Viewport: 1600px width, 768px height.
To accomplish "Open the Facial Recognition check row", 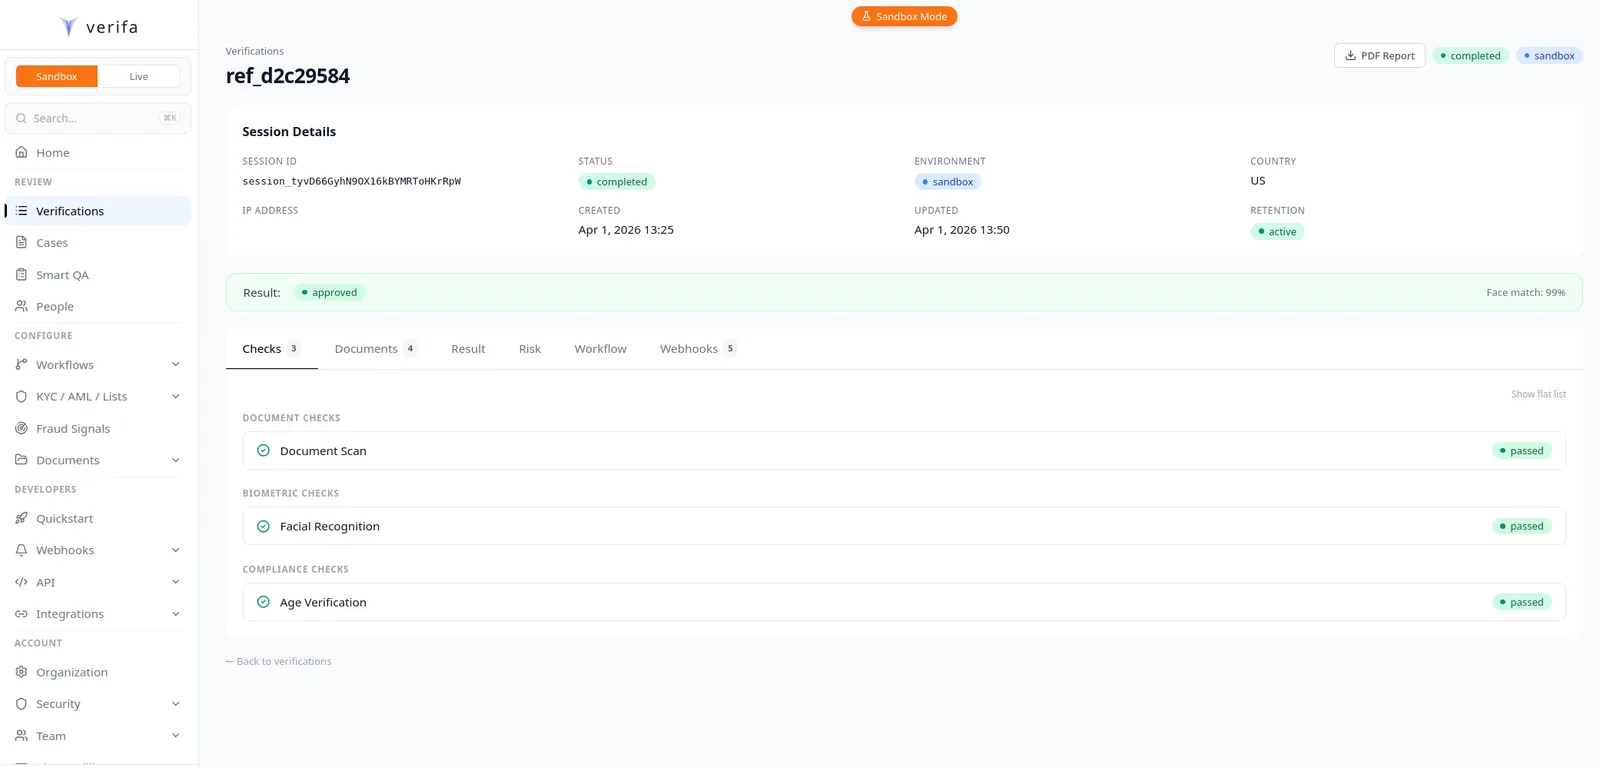I will tap(904, 526).
